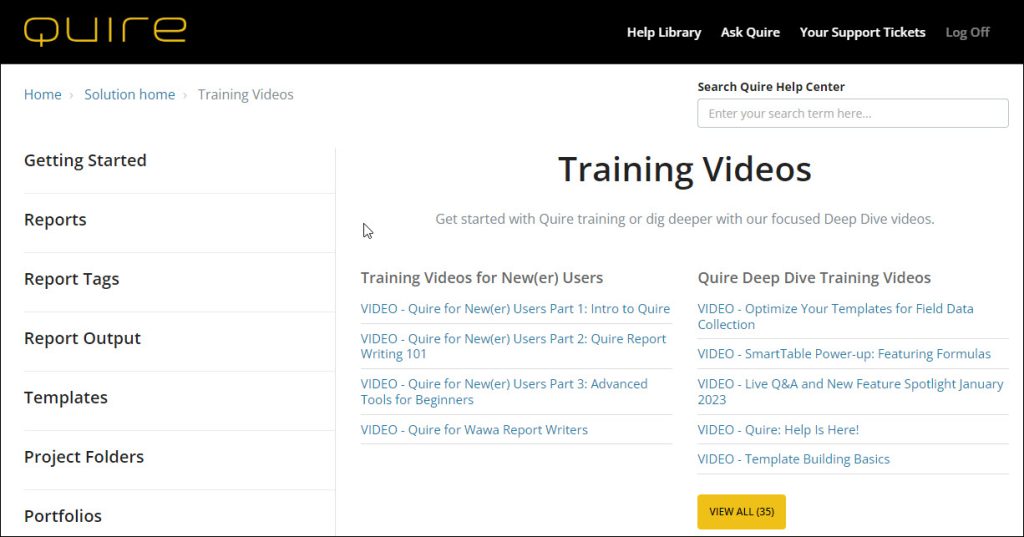Click the 'Get started with Quire training' description text
The width and height of the screenshot is (1024, 537).
(x=684, y=219)
